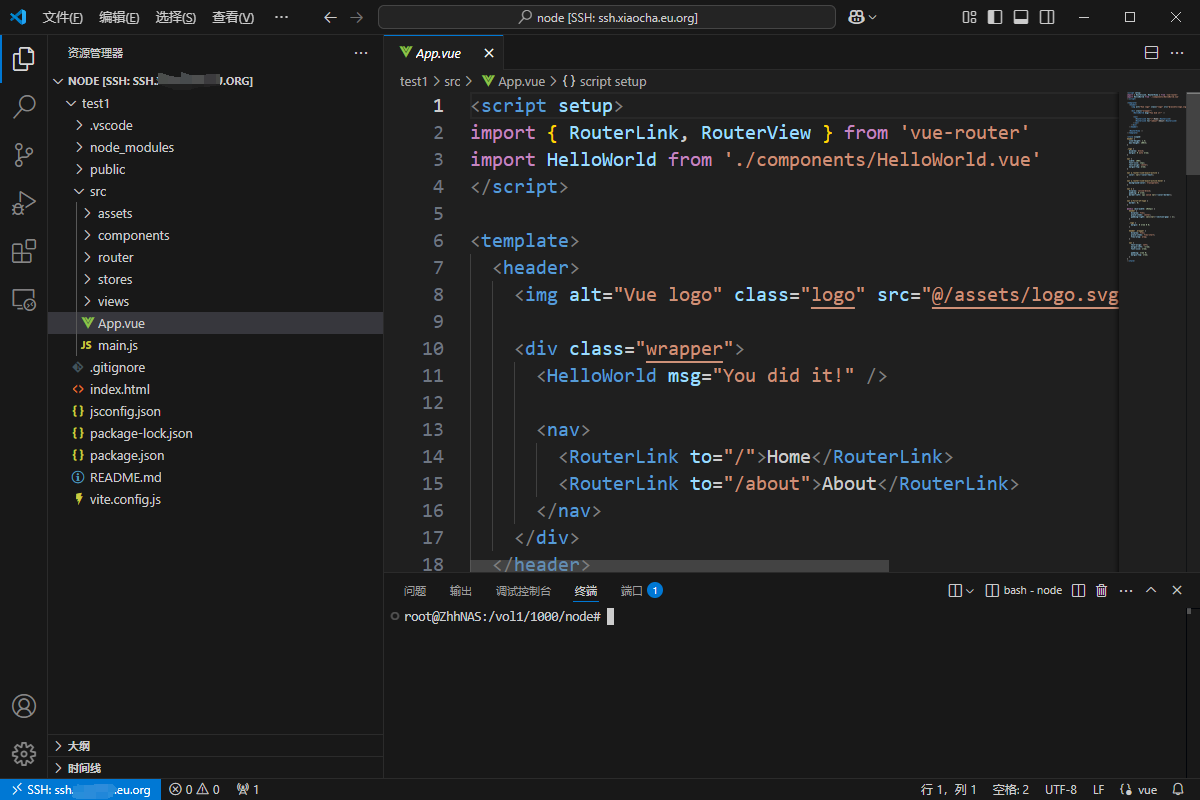The width and height of the screenshot is (1200, 800).
Task: Open the Accounts menu icon
Action: click(24, 706)
